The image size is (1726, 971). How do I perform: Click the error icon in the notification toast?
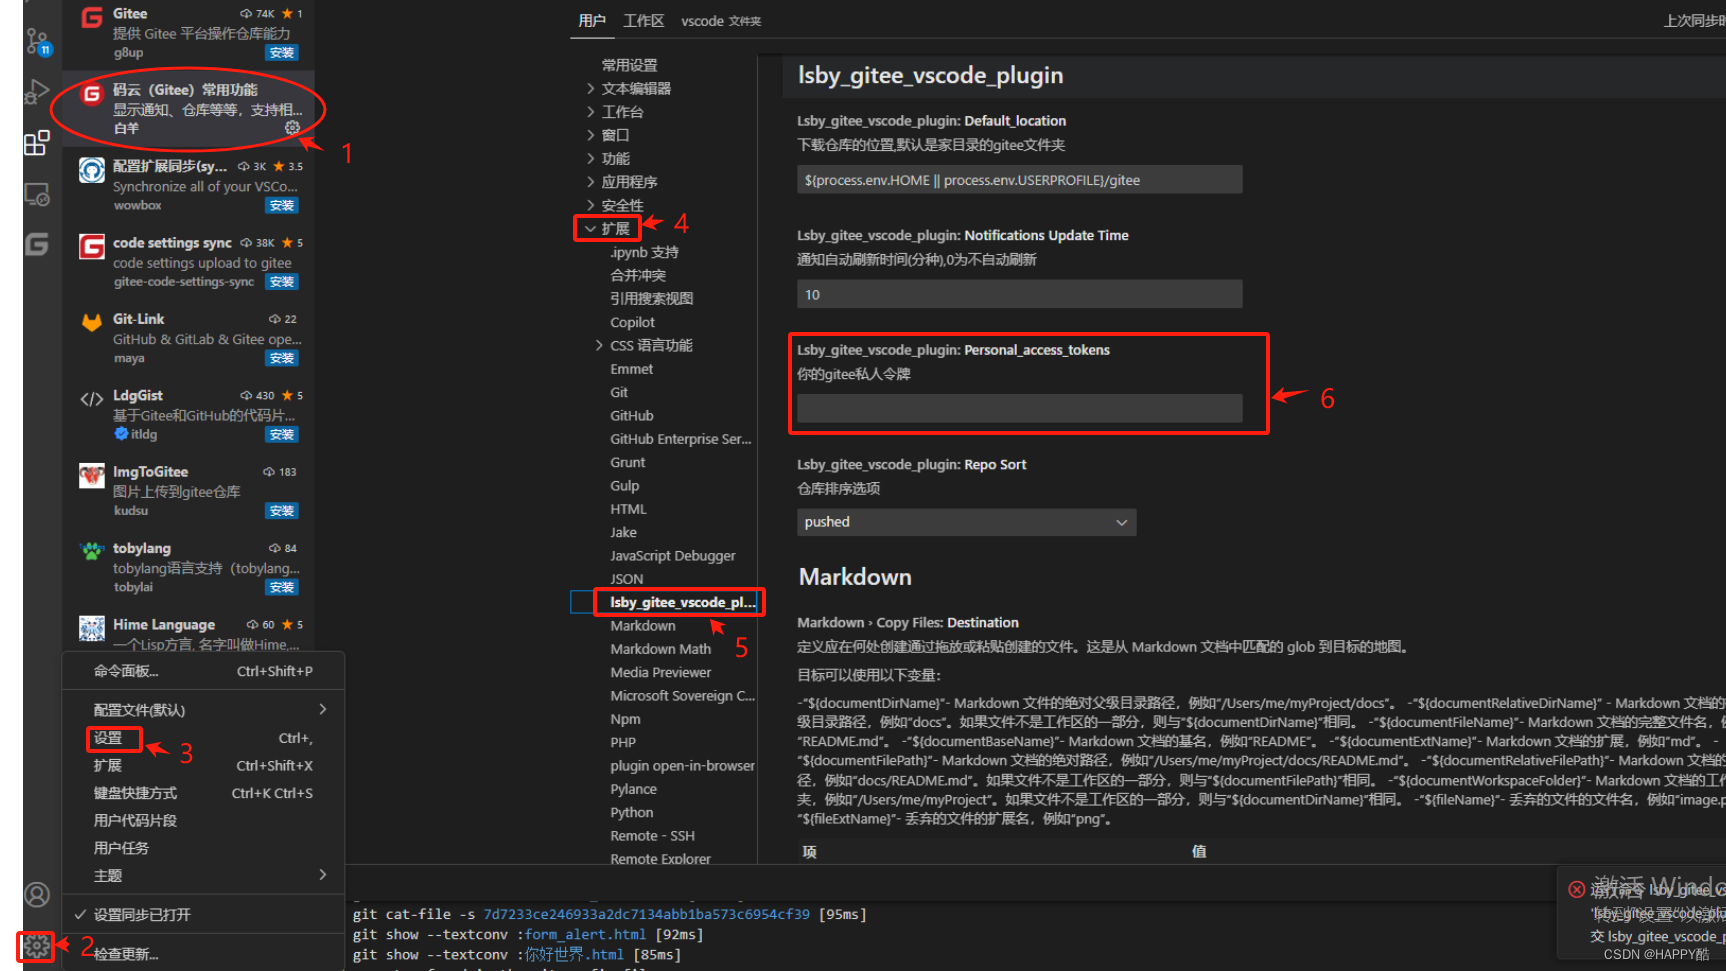[x=1577, y=889]
